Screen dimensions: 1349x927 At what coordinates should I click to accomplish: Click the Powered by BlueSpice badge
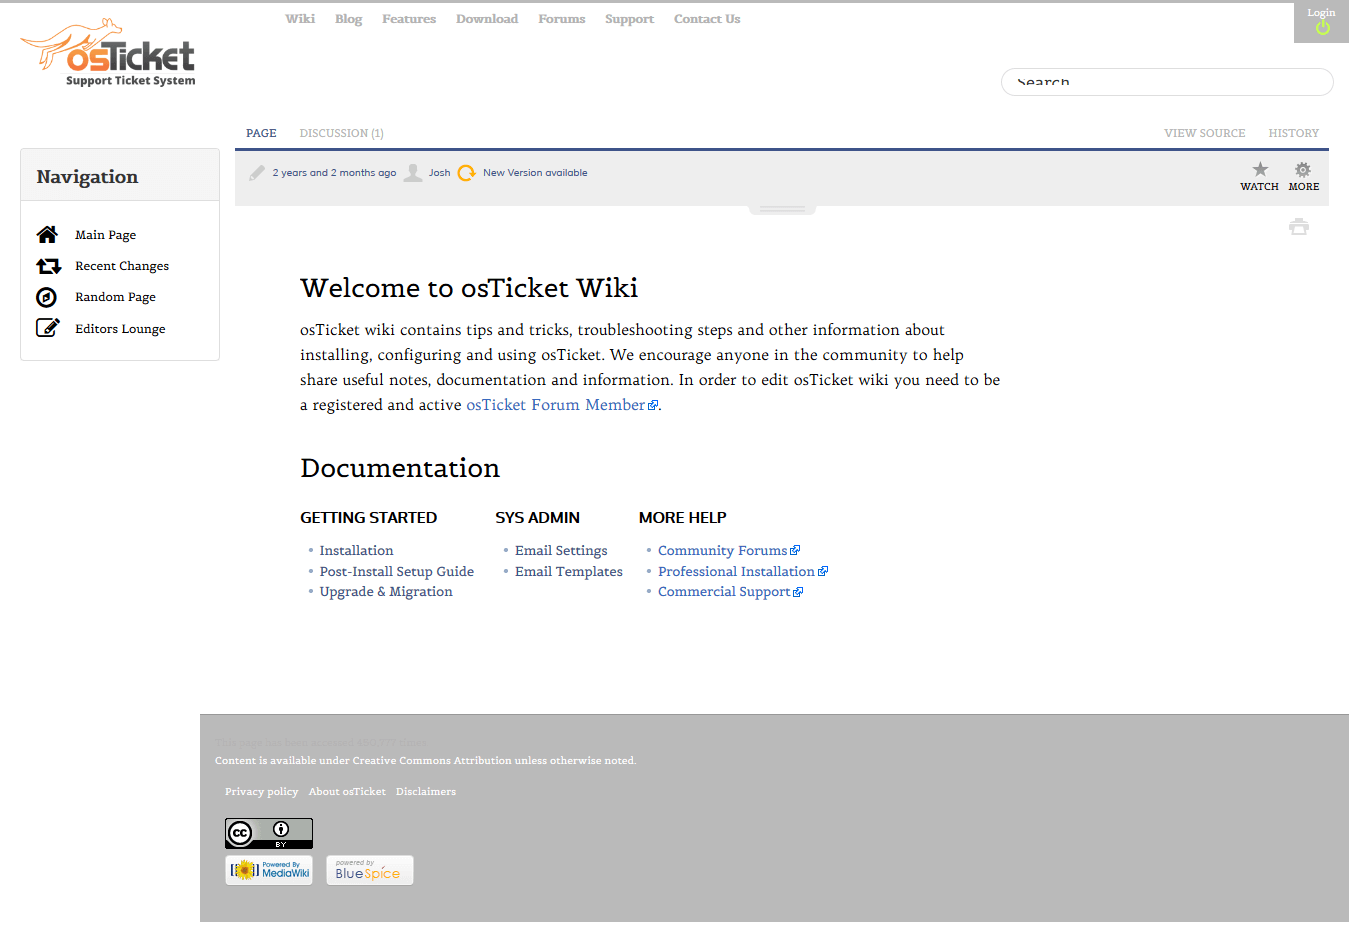369,870
